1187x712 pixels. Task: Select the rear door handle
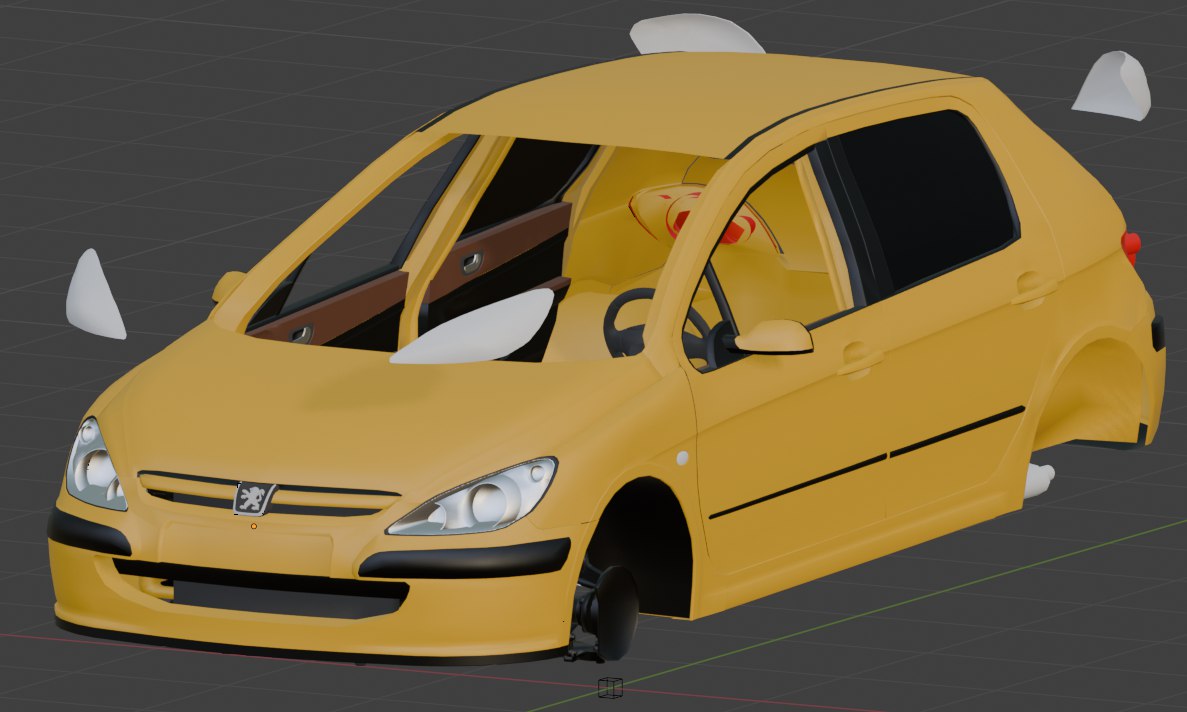pos(1033,288)
